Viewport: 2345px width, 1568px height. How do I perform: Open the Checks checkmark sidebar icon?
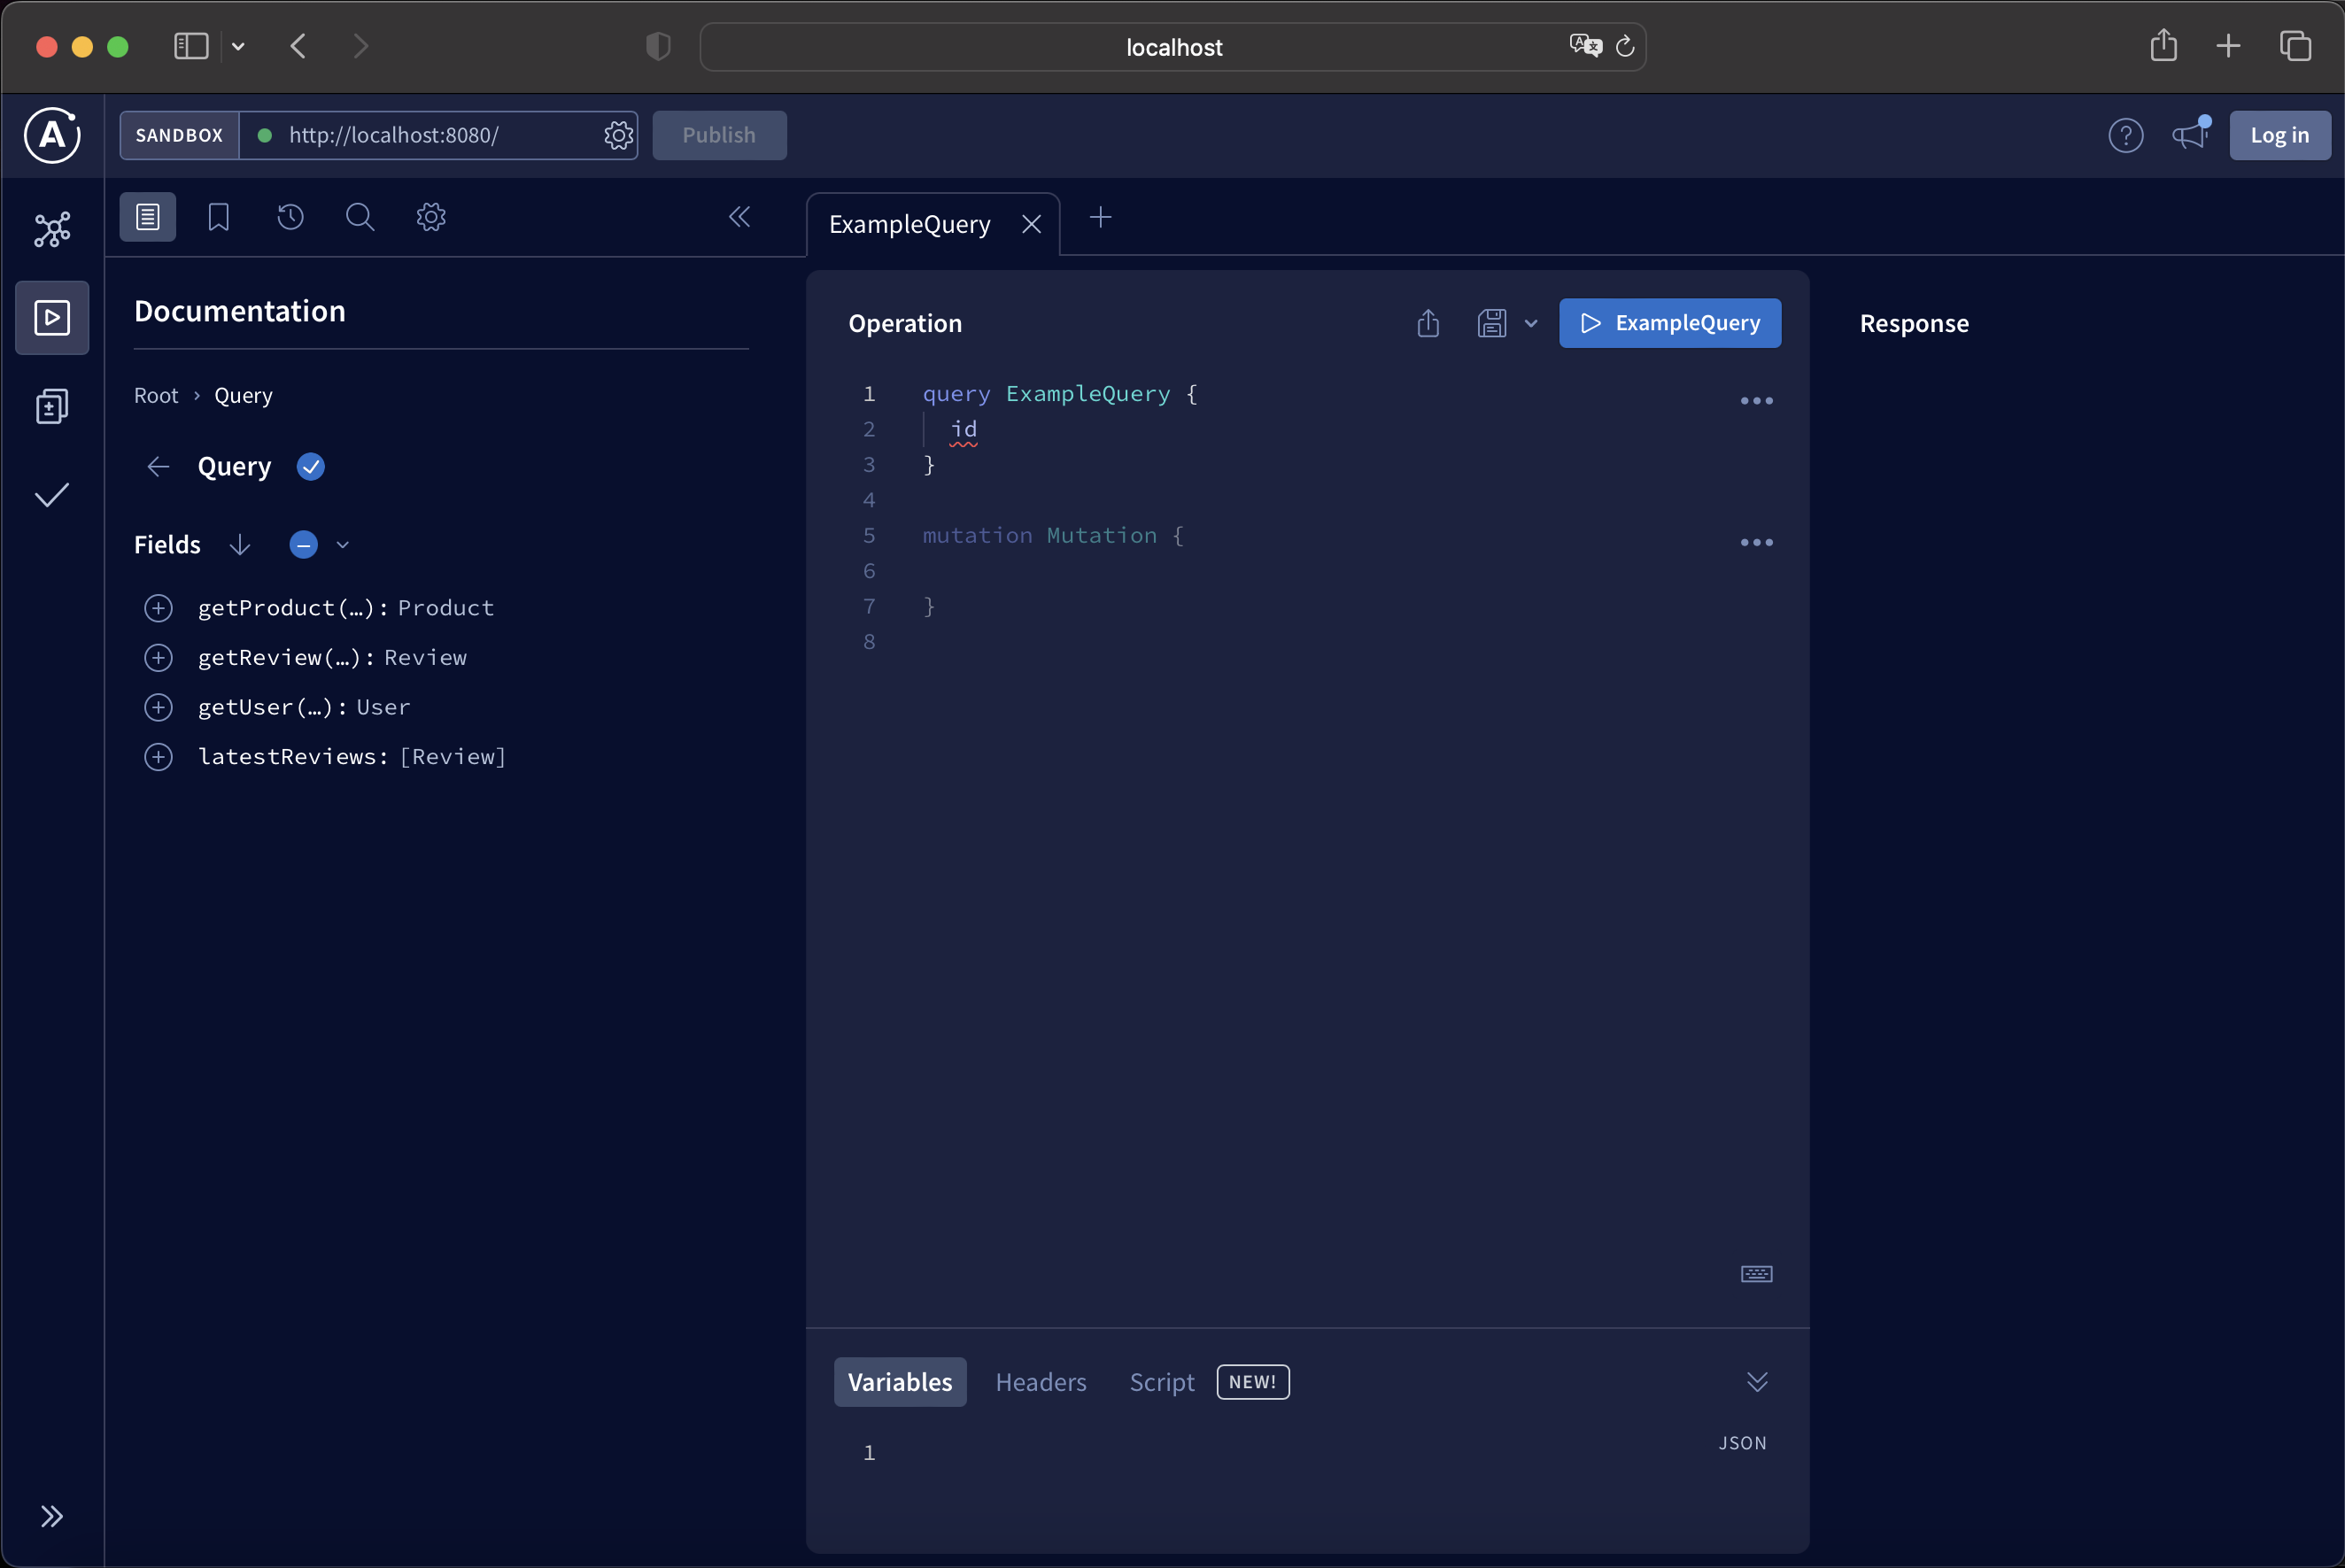pyautogui.click(x=52, y=495)
